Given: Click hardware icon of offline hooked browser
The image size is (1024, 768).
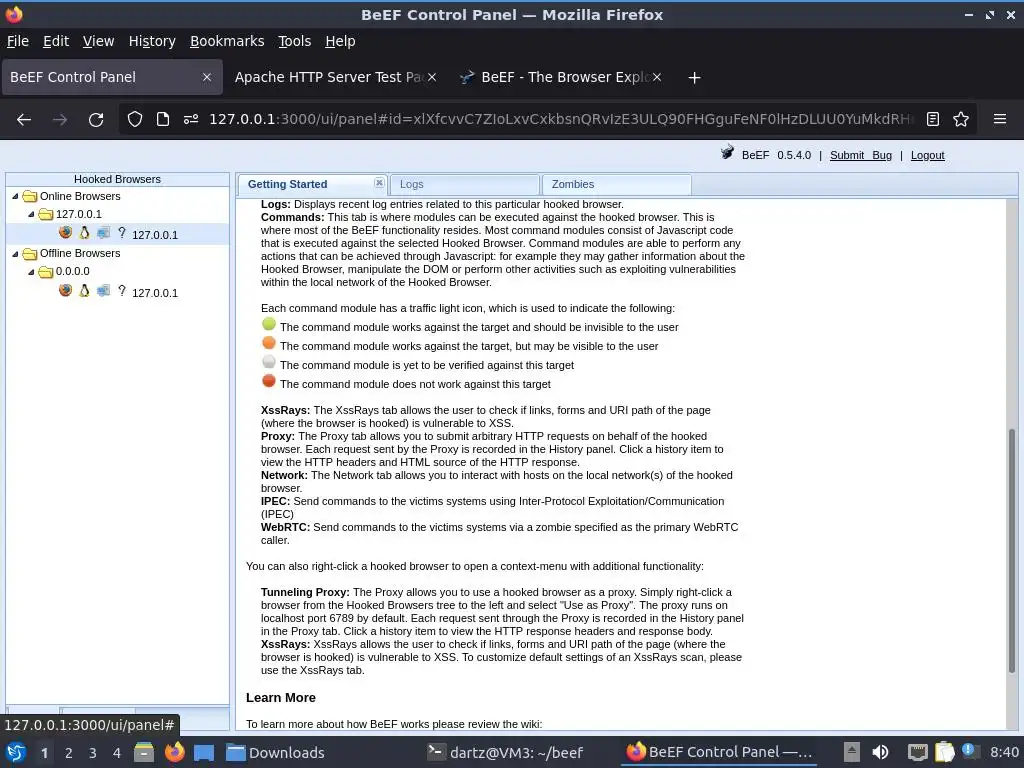Looking at the screenshot, I should tap(103, 291).
